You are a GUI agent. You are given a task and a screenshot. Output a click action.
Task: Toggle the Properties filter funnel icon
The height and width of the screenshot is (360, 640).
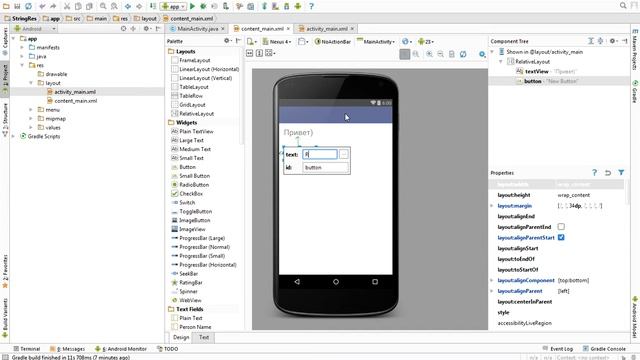click(x=621, y=173)
